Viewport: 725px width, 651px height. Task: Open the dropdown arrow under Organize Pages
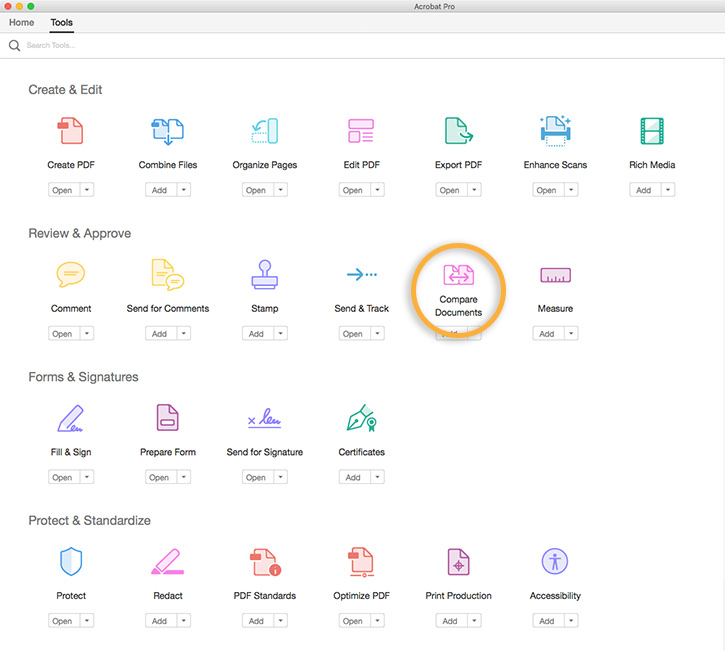pyautogui.click(x=281, y=190)
